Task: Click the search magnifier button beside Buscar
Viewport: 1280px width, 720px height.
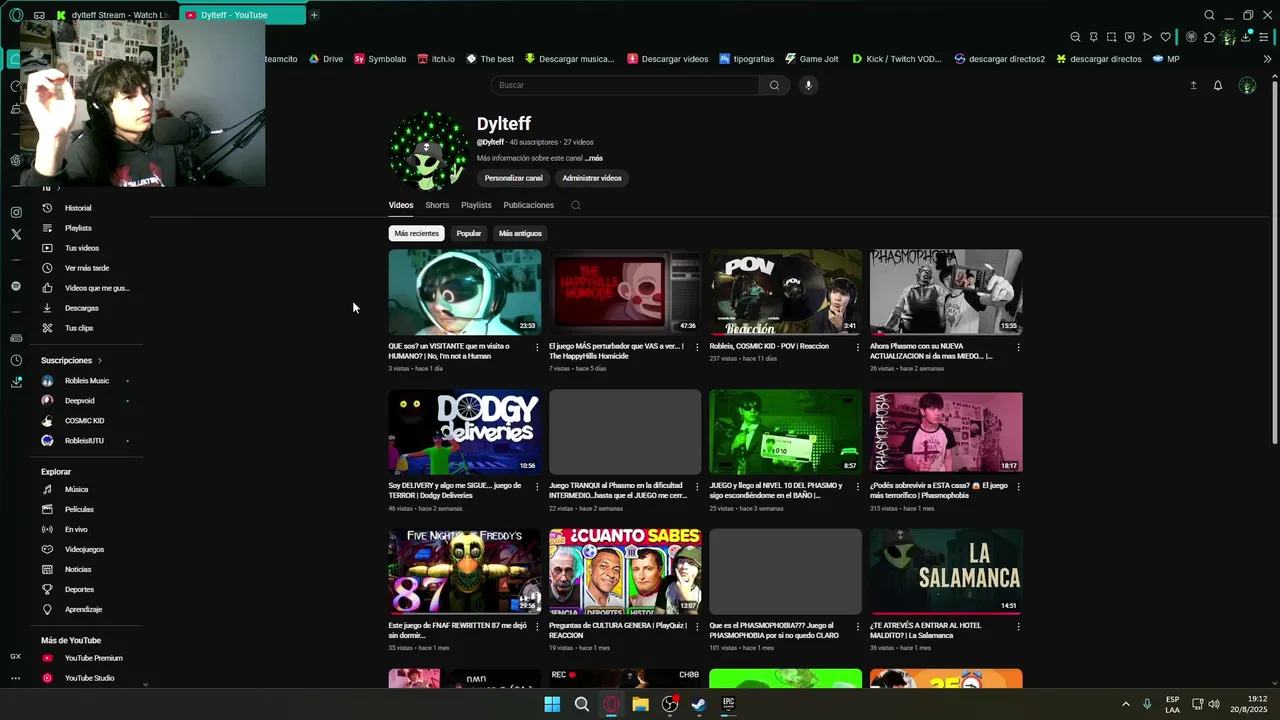Action: pyautogui.click(x=774, y=85)
